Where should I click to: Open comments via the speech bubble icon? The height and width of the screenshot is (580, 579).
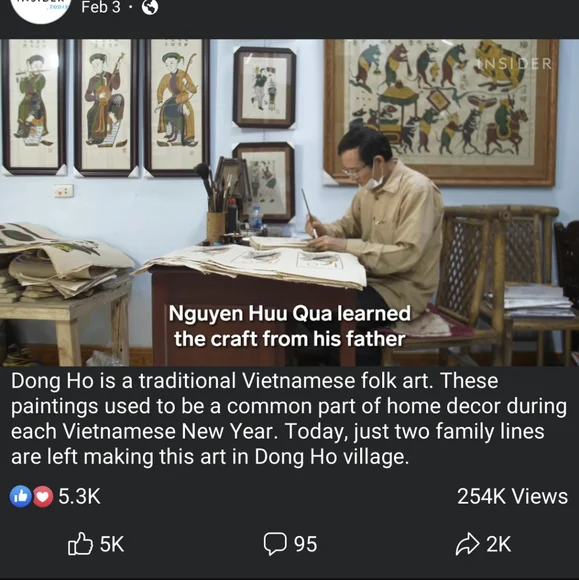[275, 544]
